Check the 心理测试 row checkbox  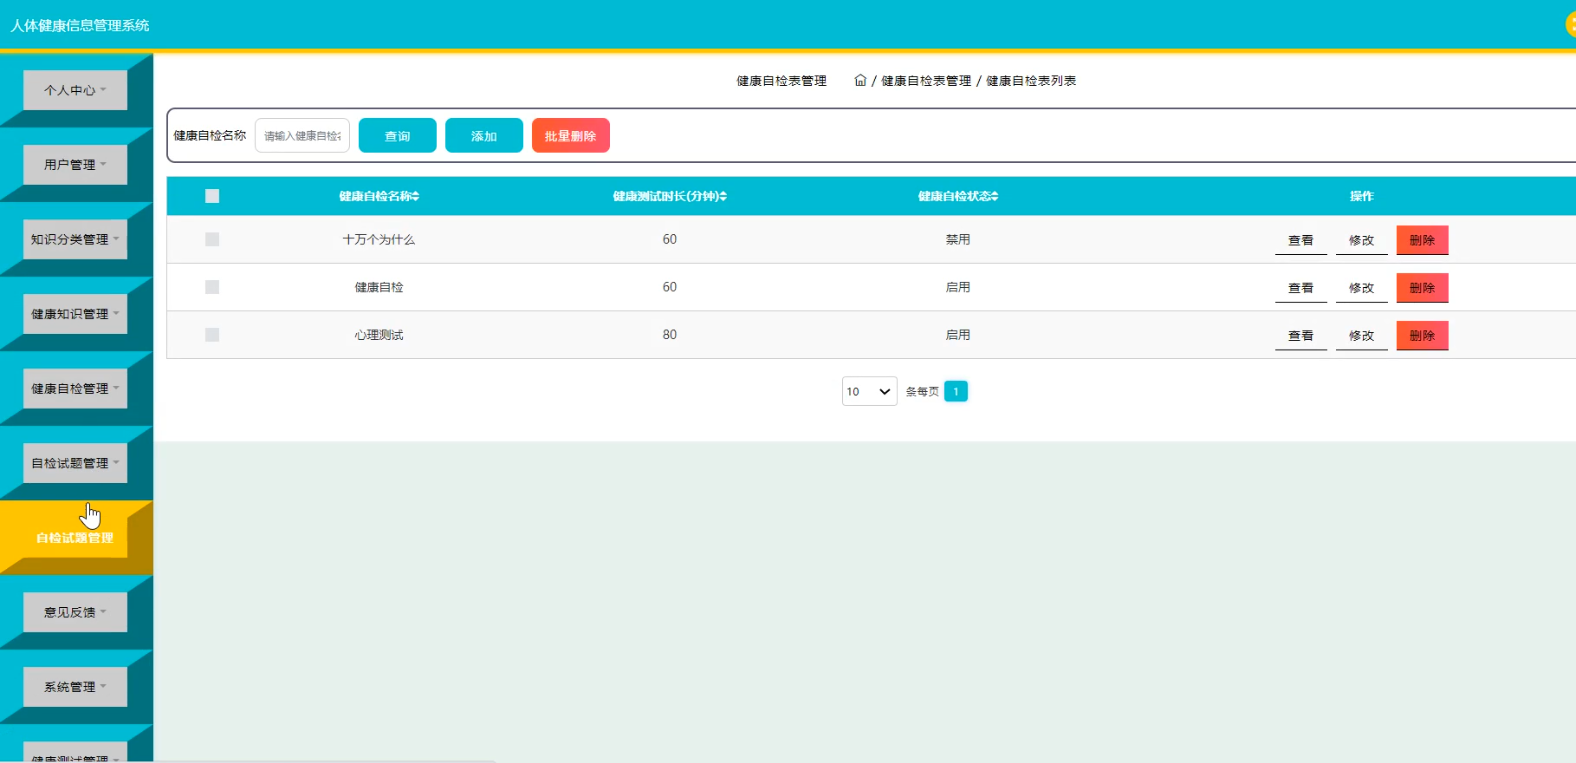212,335
